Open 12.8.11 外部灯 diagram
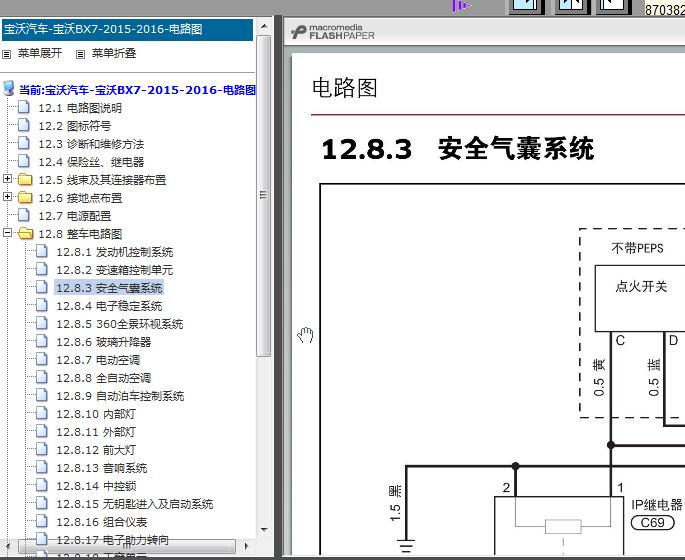 pyautogui.click(x=96, y=432)
